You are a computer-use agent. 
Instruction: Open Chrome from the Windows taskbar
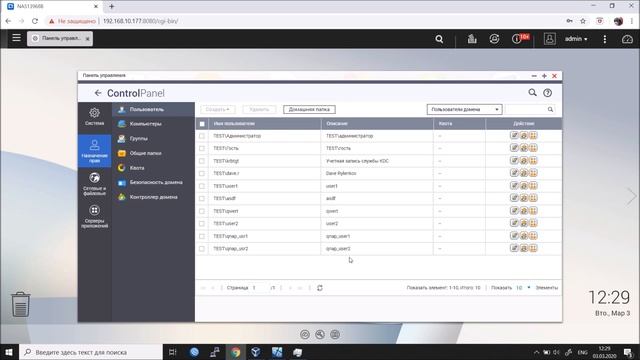pos(235,352)
